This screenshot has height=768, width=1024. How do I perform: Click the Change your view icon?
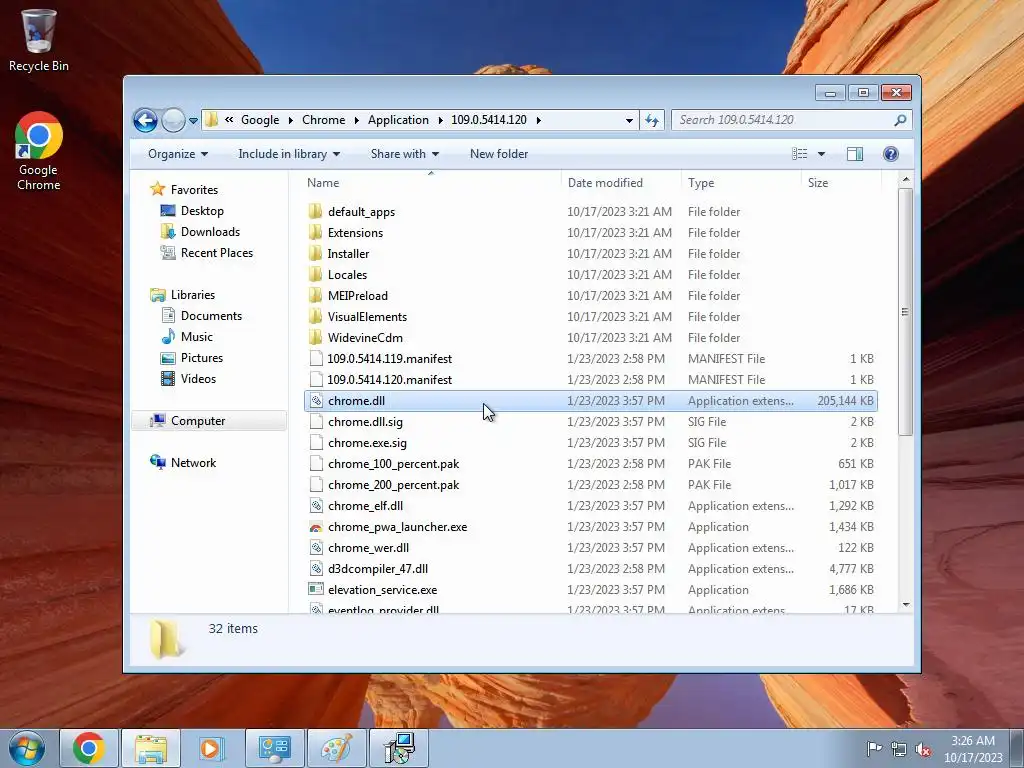[799, 154]
